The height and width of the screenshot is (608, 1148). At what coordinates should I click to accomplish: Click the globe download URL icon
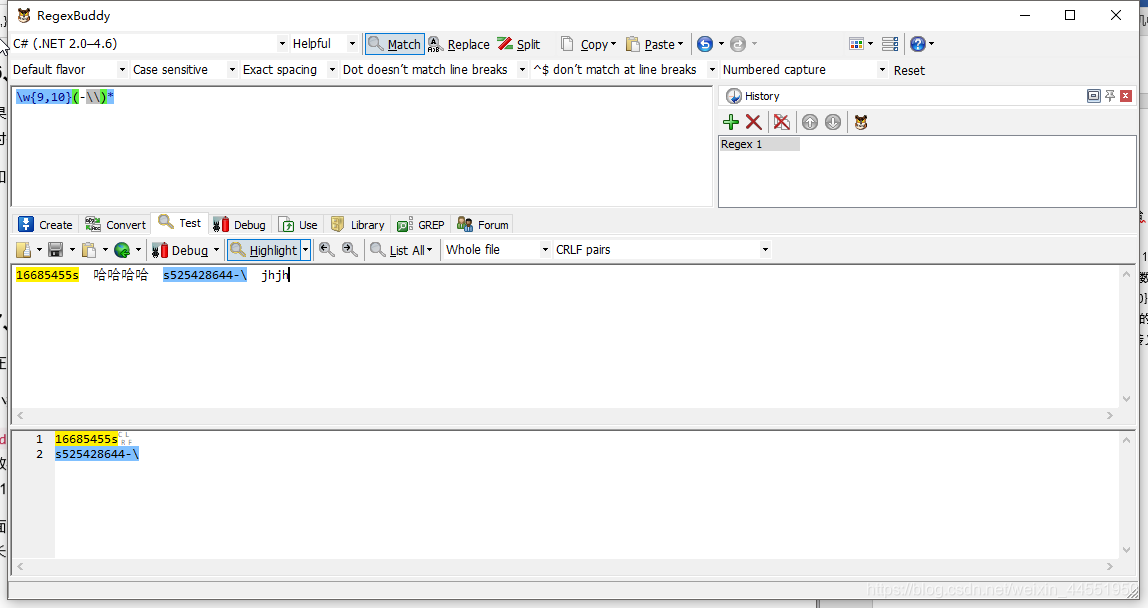click(x=122, y=250)
